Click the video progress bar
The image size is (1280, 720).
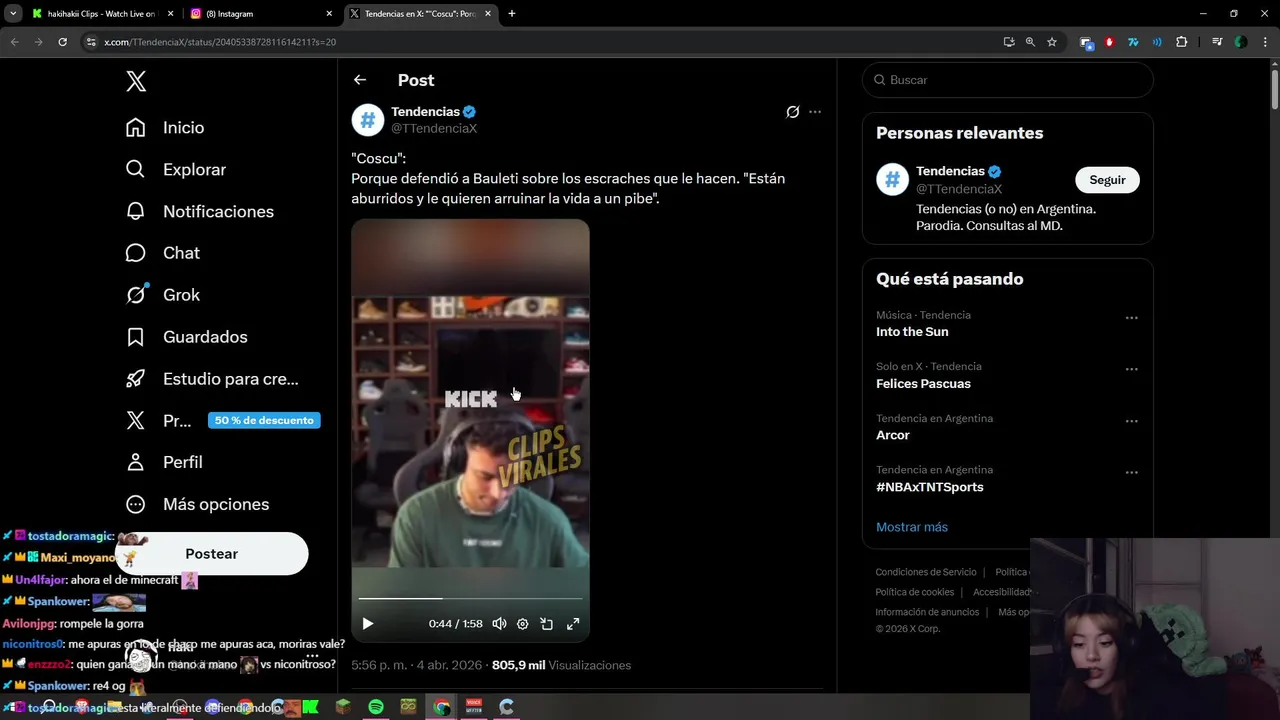[470, 598]
